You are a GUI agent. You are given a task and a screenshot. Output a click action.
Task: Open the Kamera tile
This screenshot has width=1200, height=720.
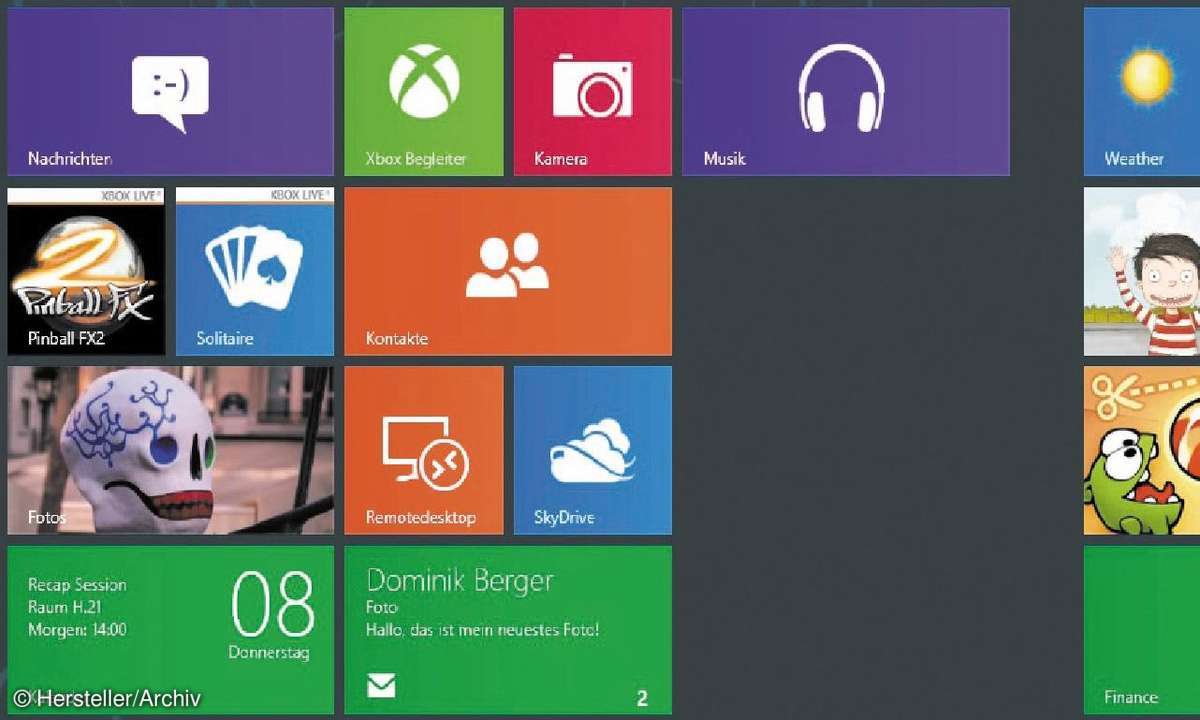click(593, 92)
